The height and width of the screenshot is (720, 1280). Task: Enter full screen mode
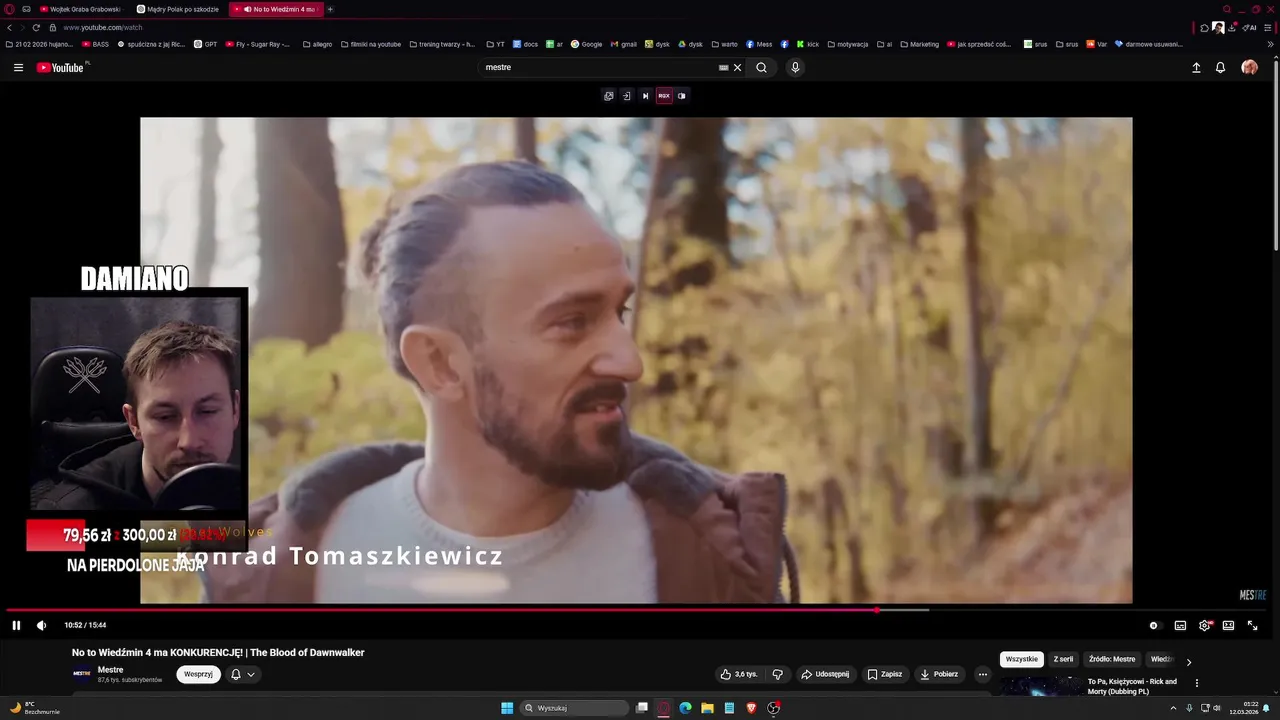[x=1252, y=626]
